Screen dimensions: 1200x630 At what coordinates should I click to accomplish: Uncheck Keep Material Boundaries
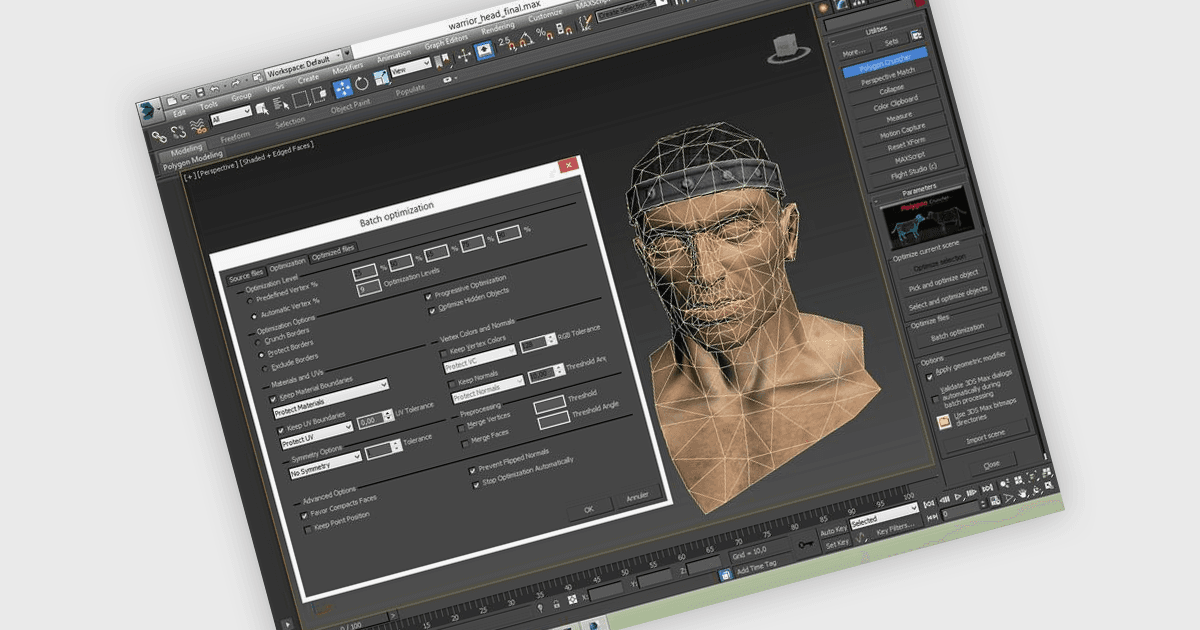(x=273, y=399)
